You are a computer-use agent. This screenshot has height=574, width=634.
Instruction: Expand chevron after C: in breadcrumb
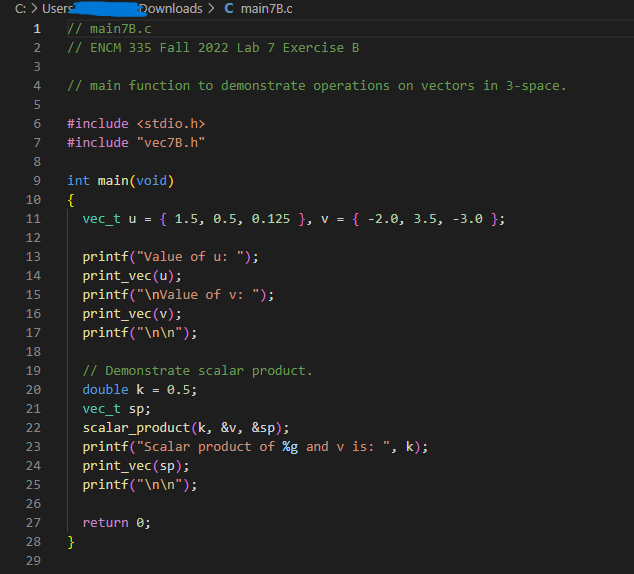coord(34,8)
